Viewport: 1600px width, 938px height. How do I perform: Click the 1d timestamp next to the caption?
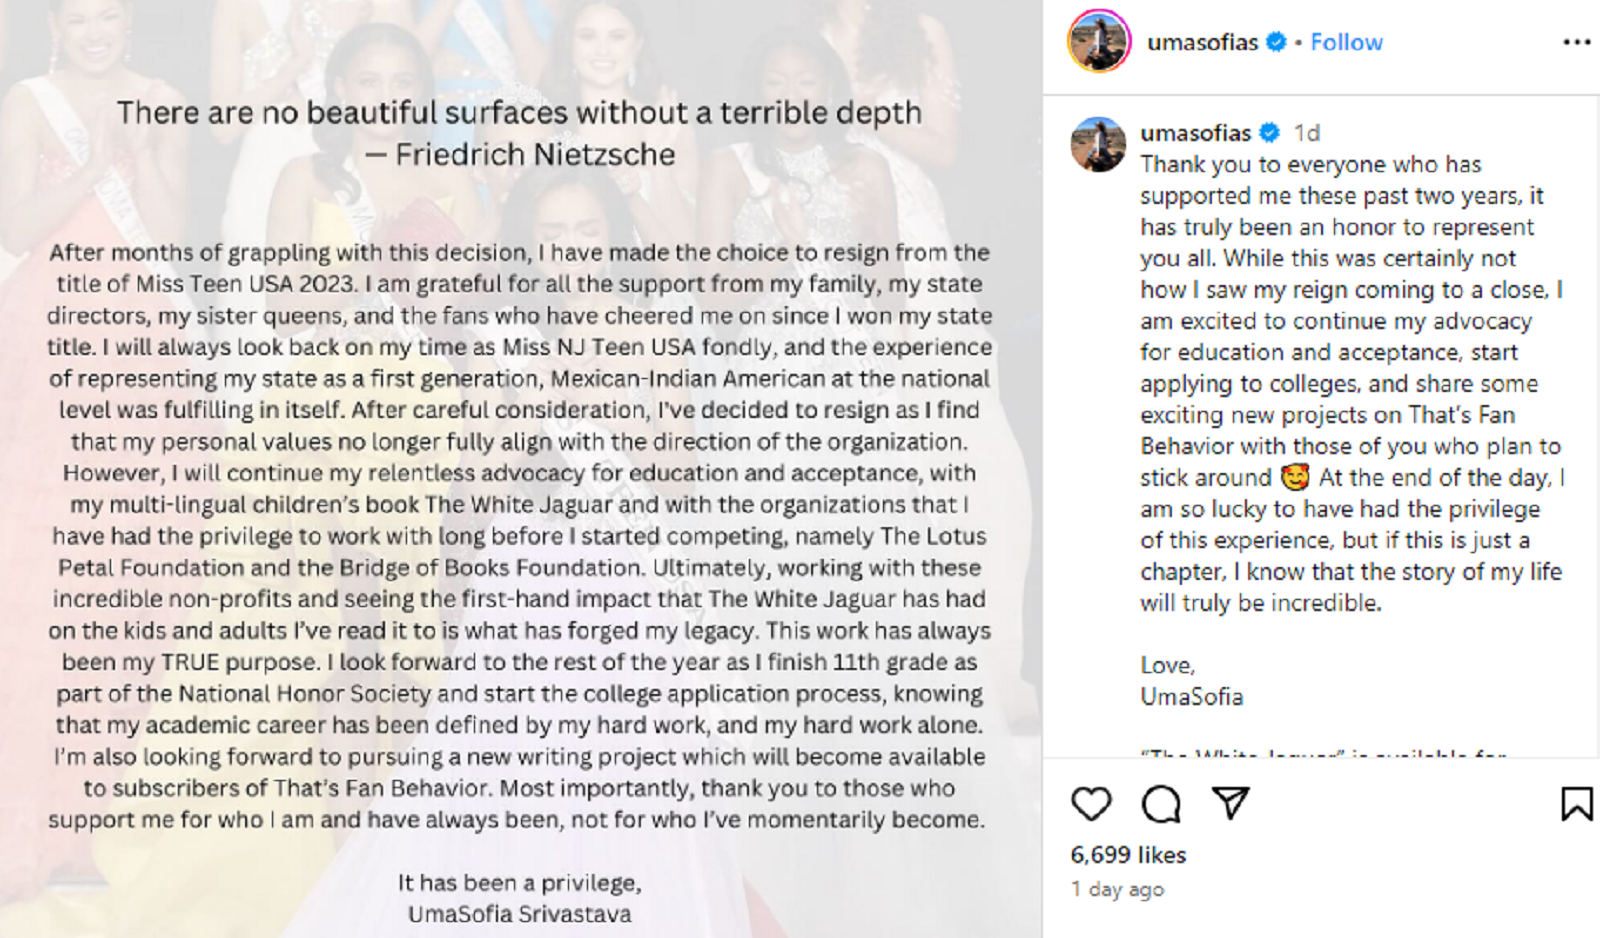point(1307,133)
